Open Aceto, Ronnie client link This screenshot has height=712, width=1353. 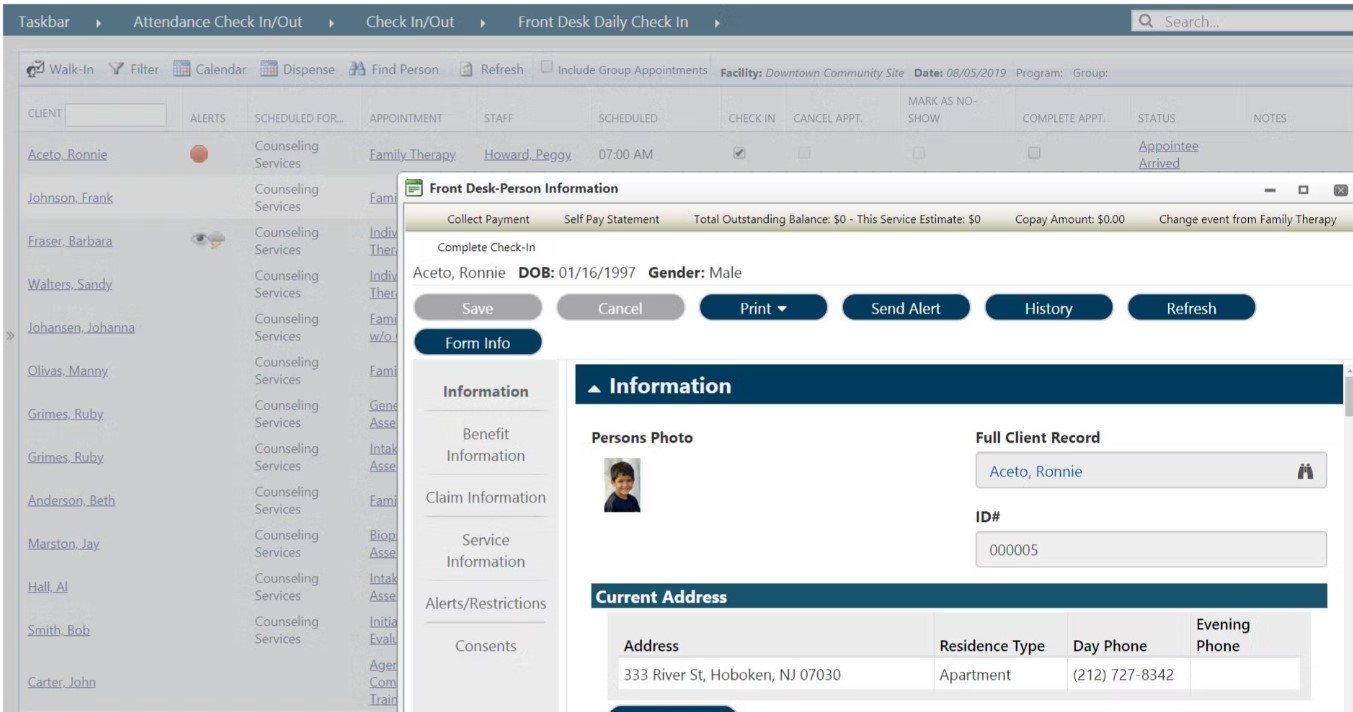67,154
